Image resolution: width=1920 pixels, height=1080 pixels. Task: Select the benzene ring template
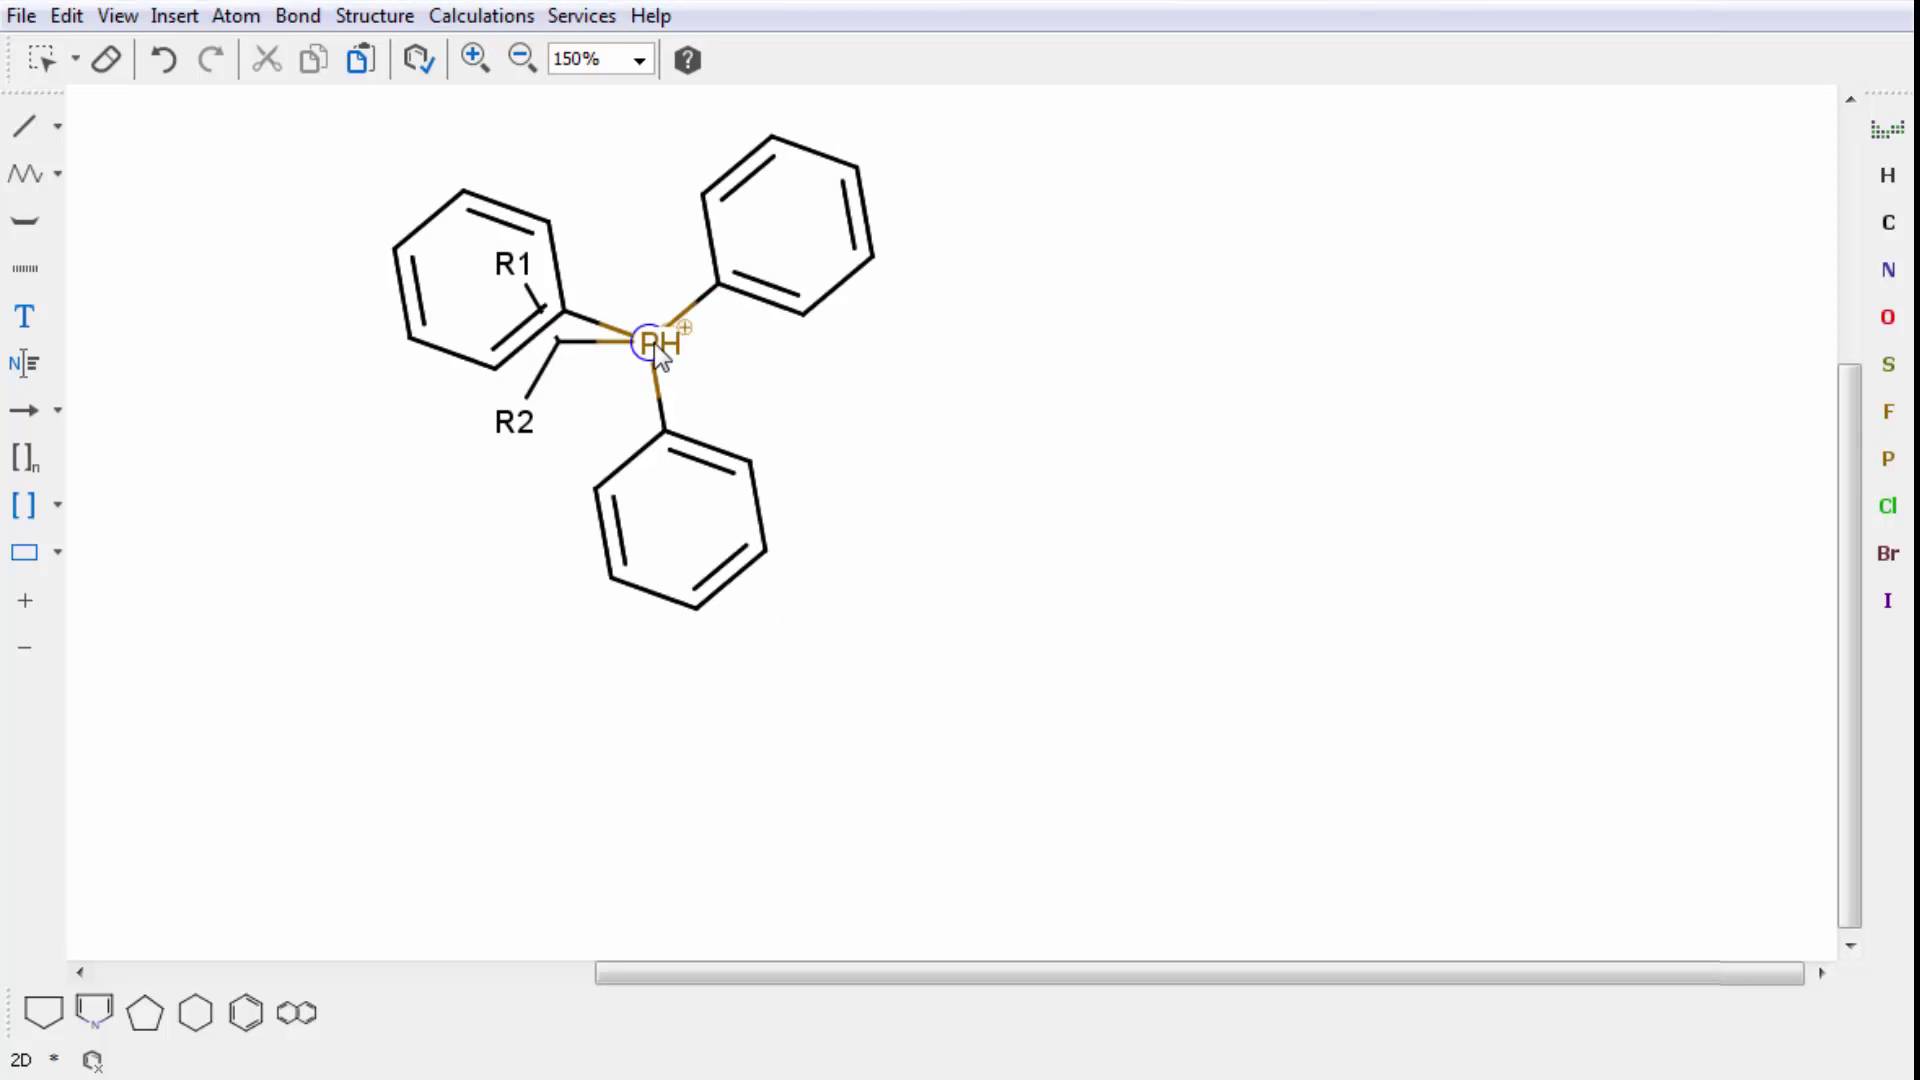(x=245, y=1013)
